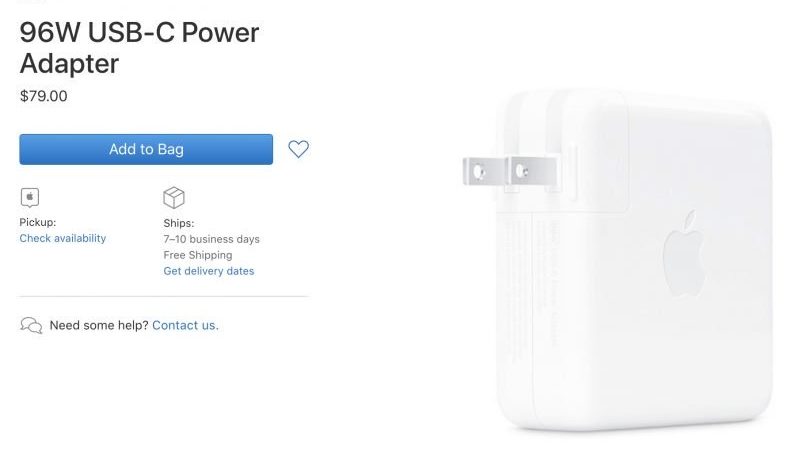Click the Pickup: label
The height and width of the screenshot is (450, 800).
click(x=38, y=222)
